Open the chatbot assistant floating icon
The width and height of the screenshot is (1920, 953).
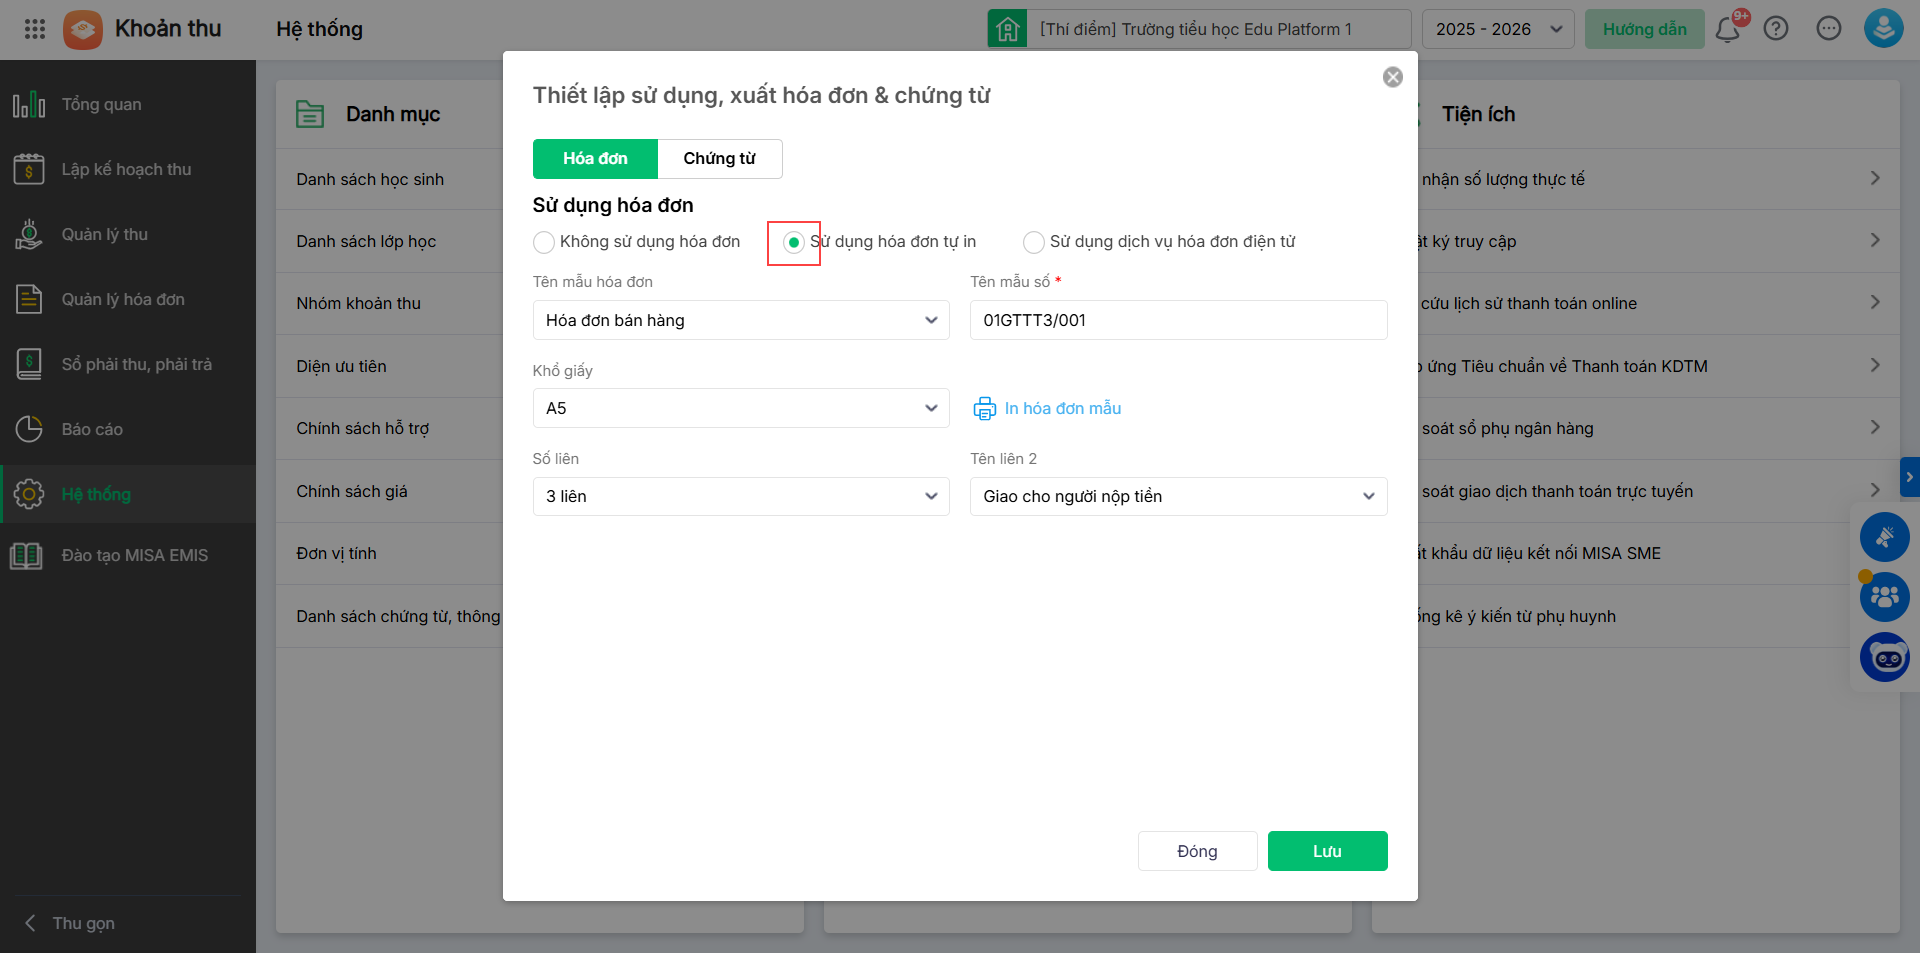pyautogui.click(x=1885, y=657)
